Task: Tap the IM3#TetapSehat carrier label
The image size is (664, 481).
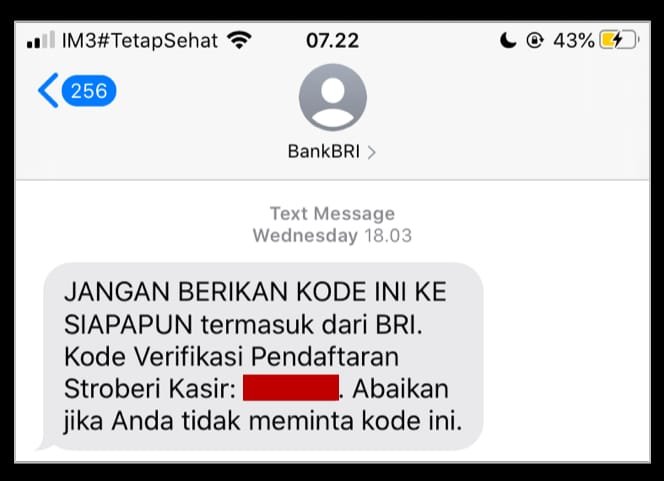Action: (140, 41)
